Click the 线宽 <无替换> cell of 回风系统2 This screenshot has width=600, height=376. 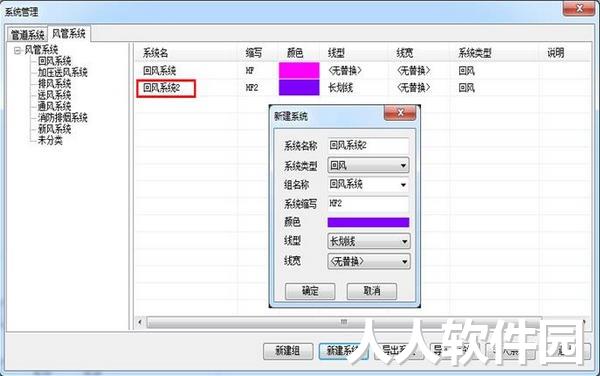(413, 88)
